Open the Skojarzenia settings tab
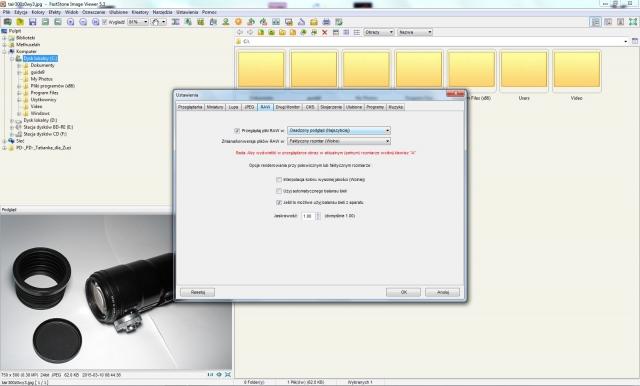Screen dimensions: 640x386 click(x=331, y=107)
